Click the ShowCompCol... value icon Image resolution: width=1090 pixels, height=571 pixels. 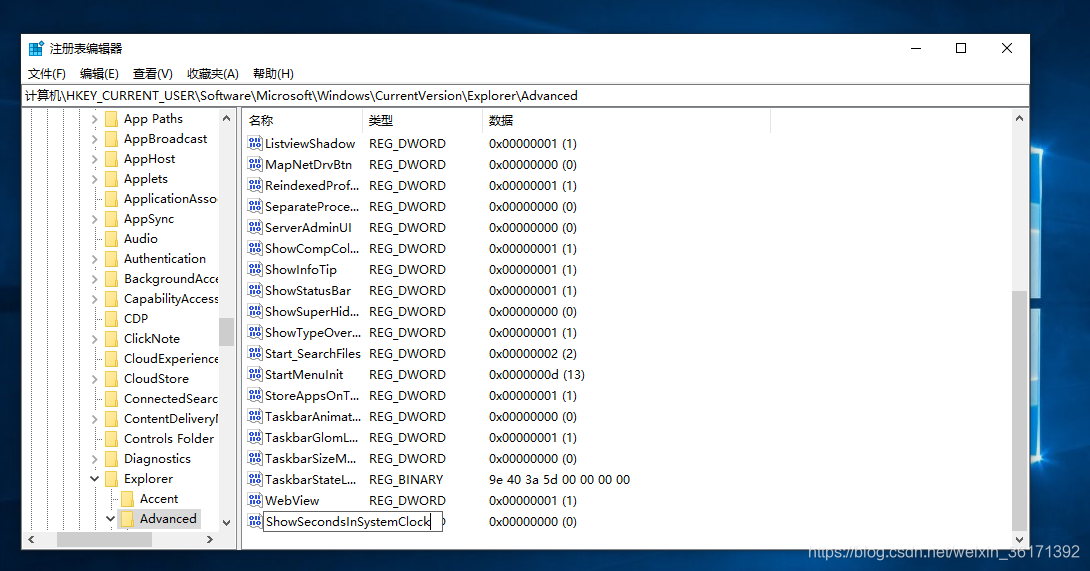coord(254,248)
